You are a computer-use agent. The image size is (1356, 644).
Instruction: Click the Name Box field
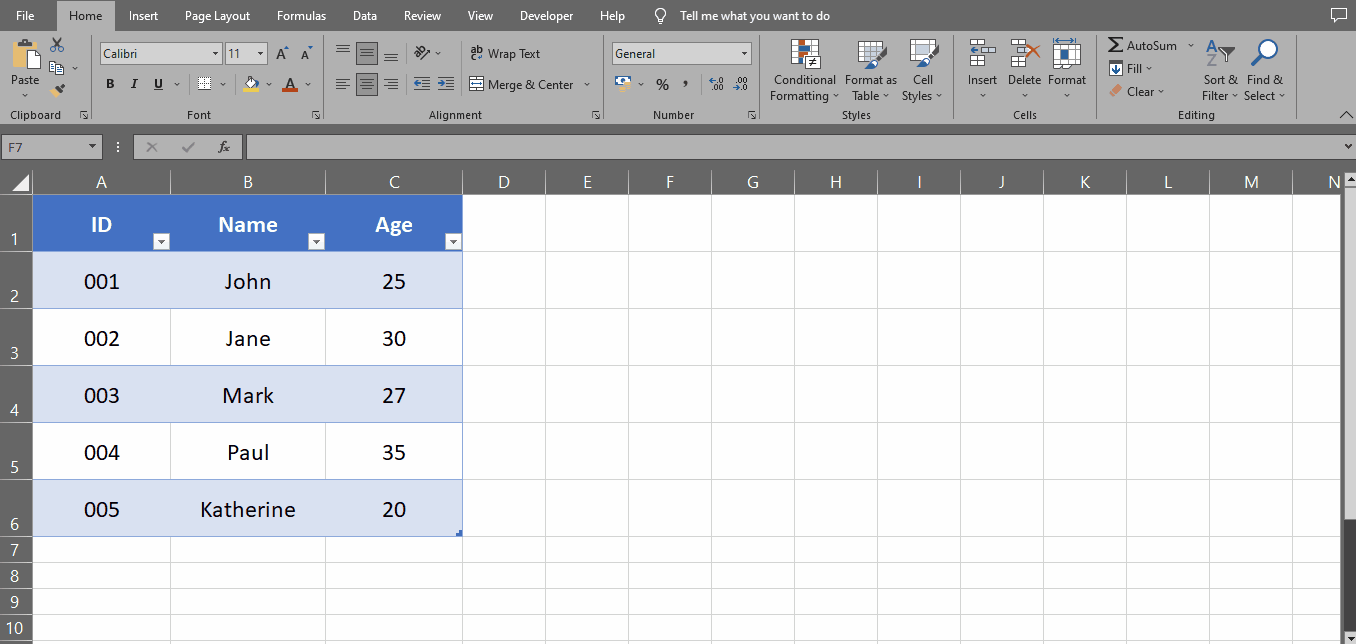44,146
